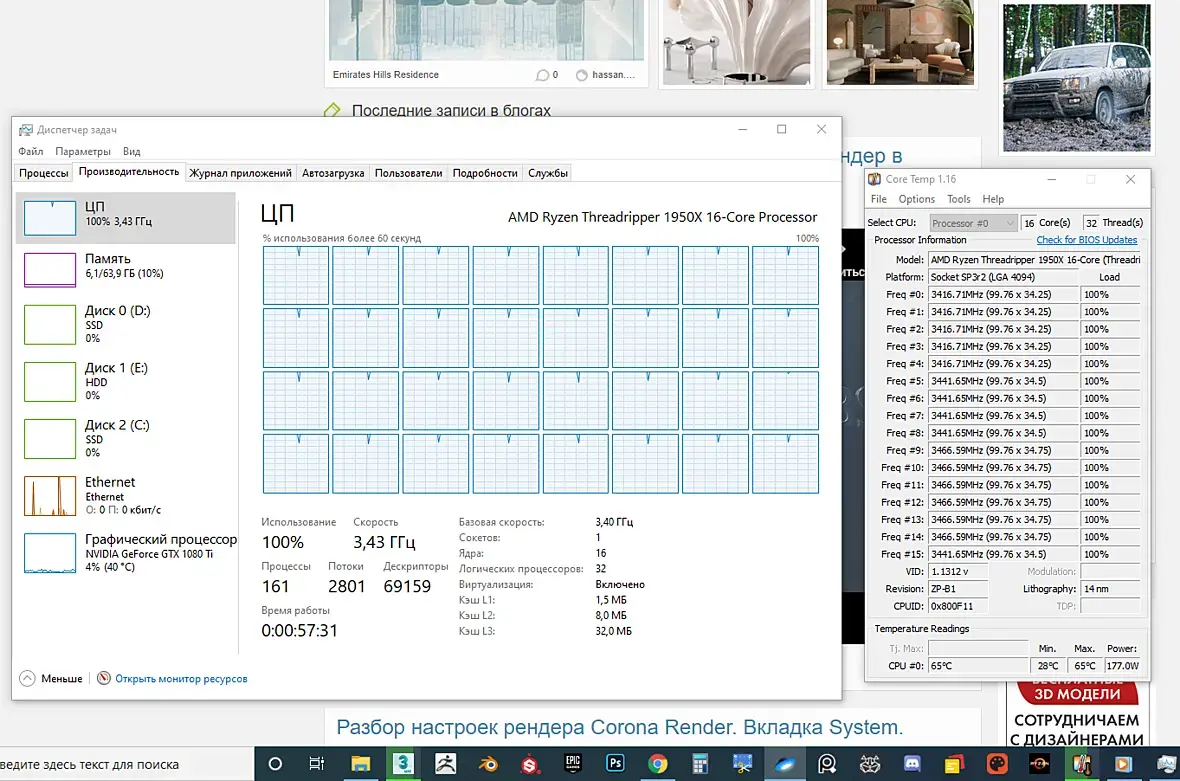Screen dimensions: 1180x781
Task: Click the living room interior thumbnail
Action: (x=900, y=42)
